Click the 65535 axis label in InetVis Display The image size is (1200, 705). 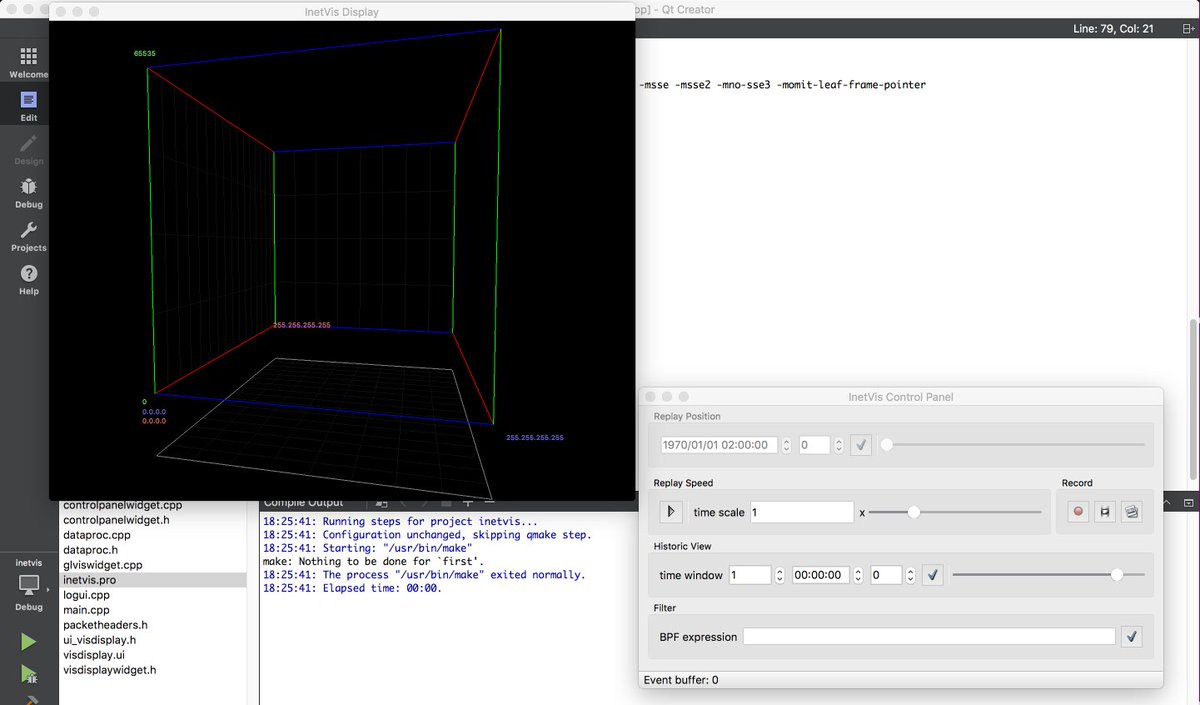pos(147,53)
